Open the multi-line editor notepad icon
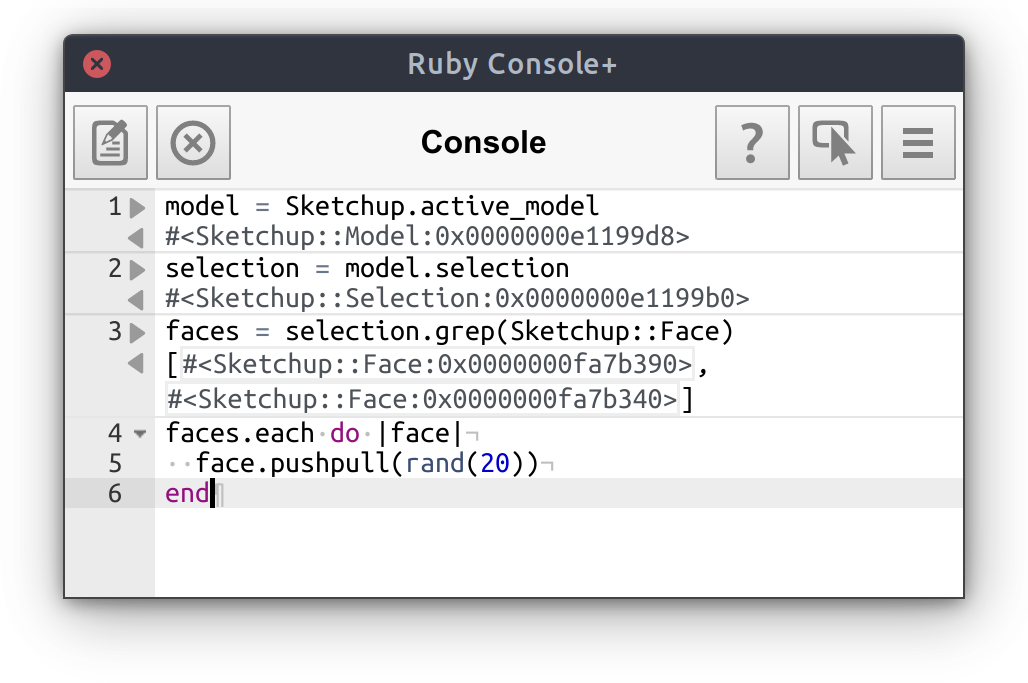Viewport: 1028px width, 683px height. point(110,143)
